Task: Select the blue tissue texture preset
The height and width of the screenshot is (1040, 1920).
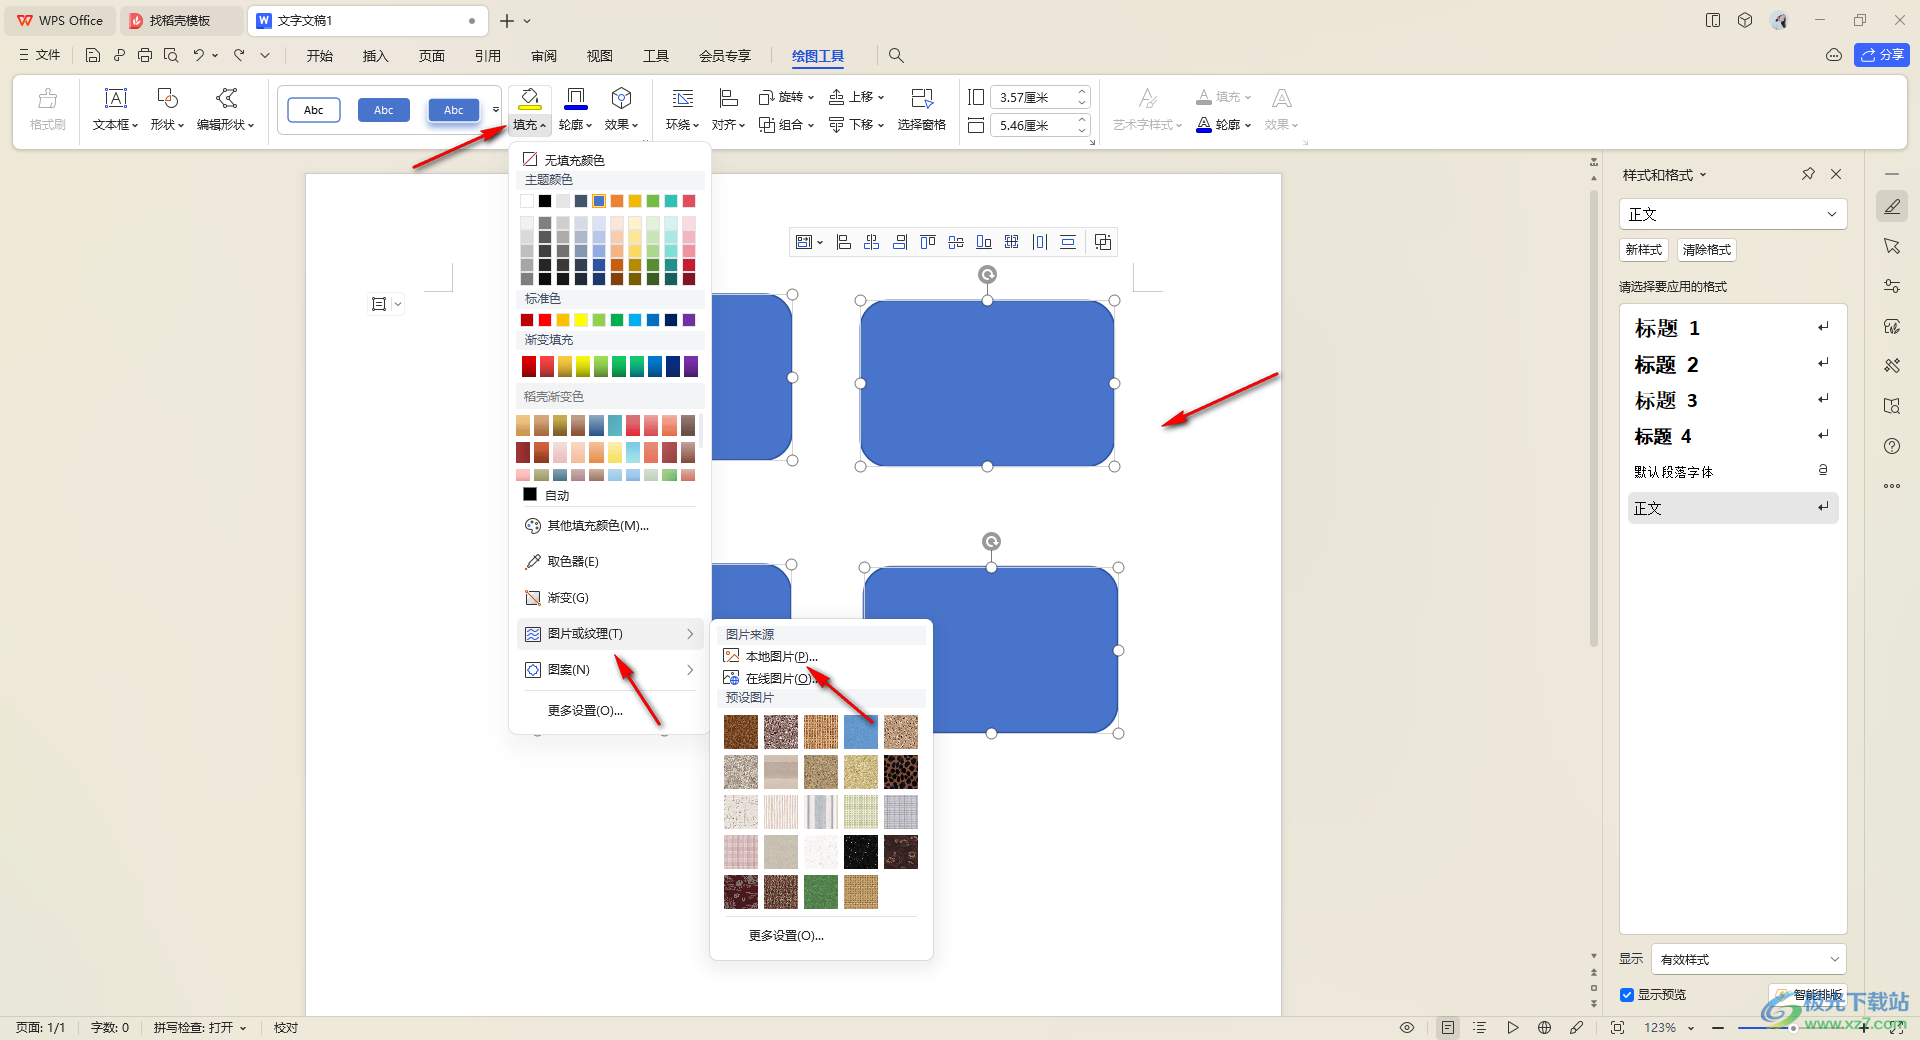Action: (x=861, y=732)
